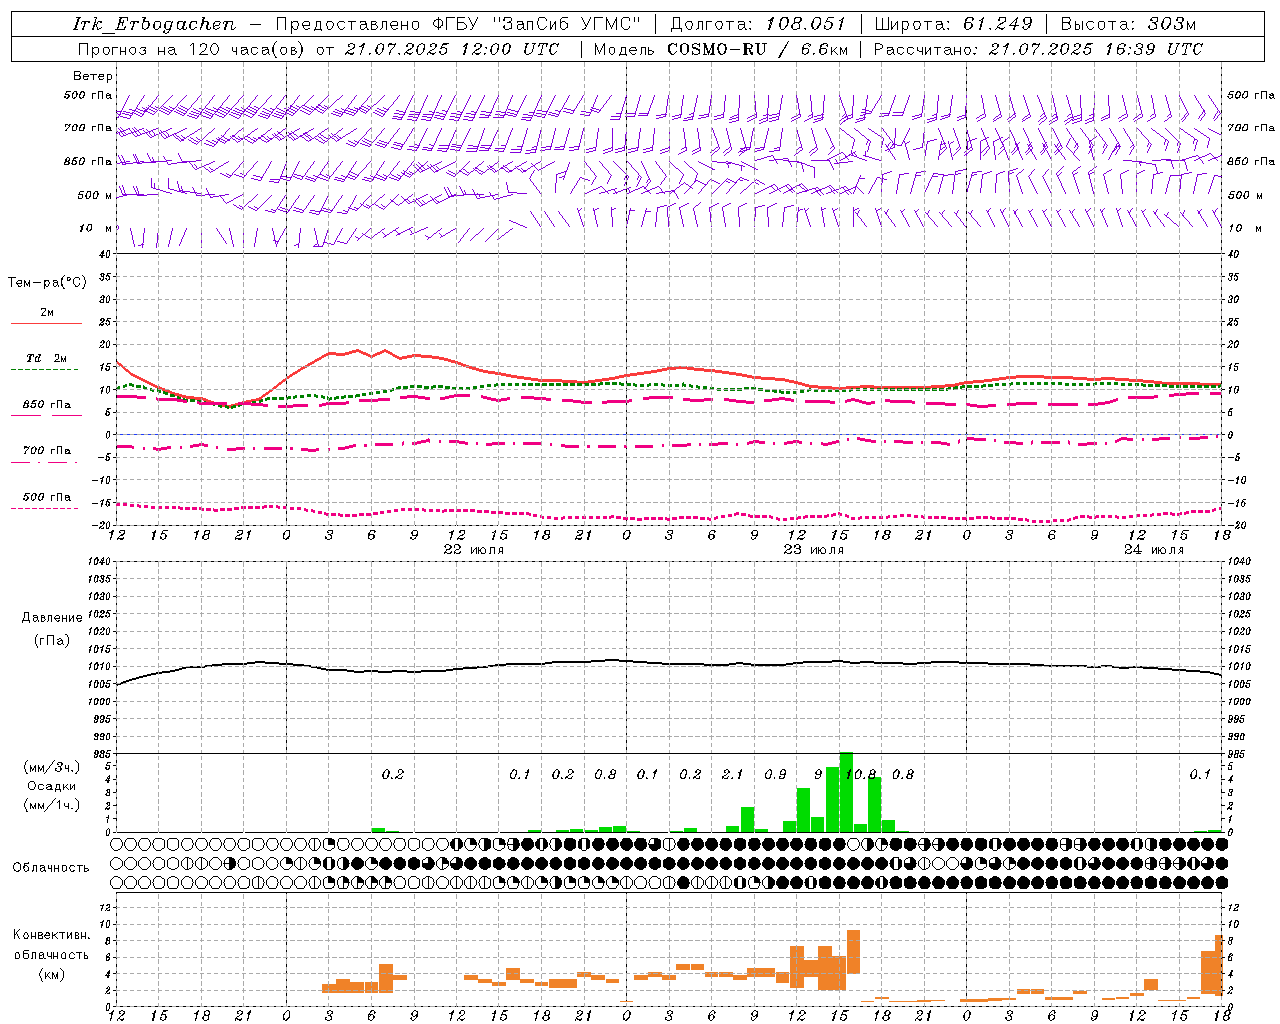Select the 700 гПа temperature legend label
Screen dimensions: 1280x1024
tap(47, 451)
